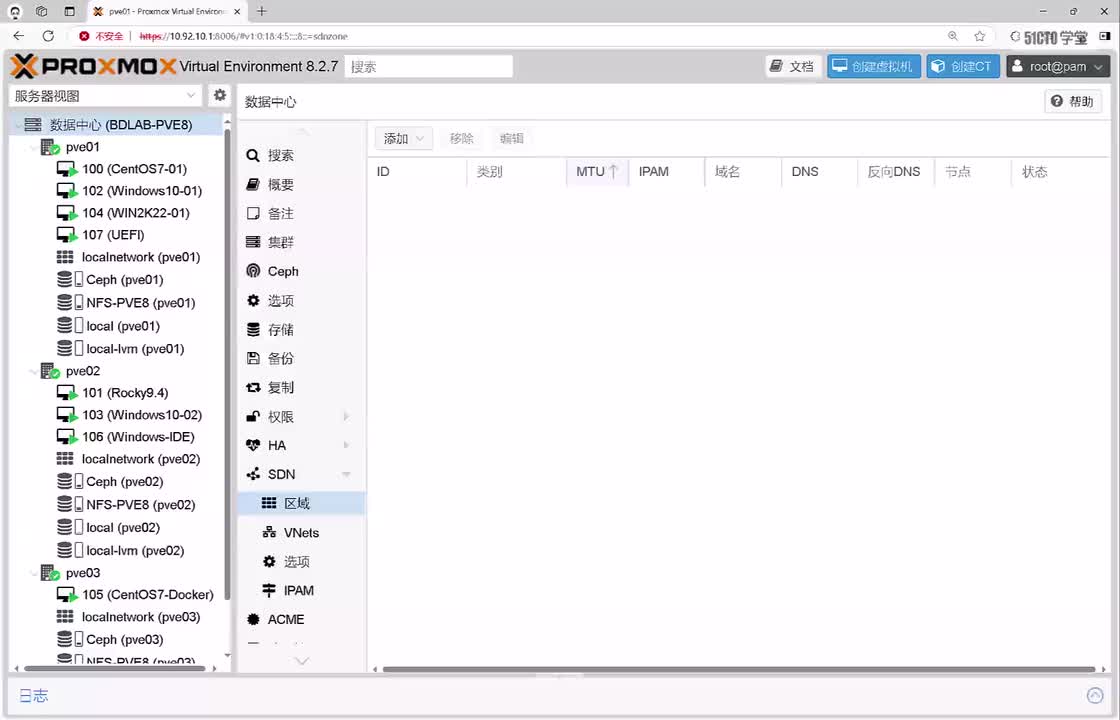Open the 添加 zone dropdown

404,139
